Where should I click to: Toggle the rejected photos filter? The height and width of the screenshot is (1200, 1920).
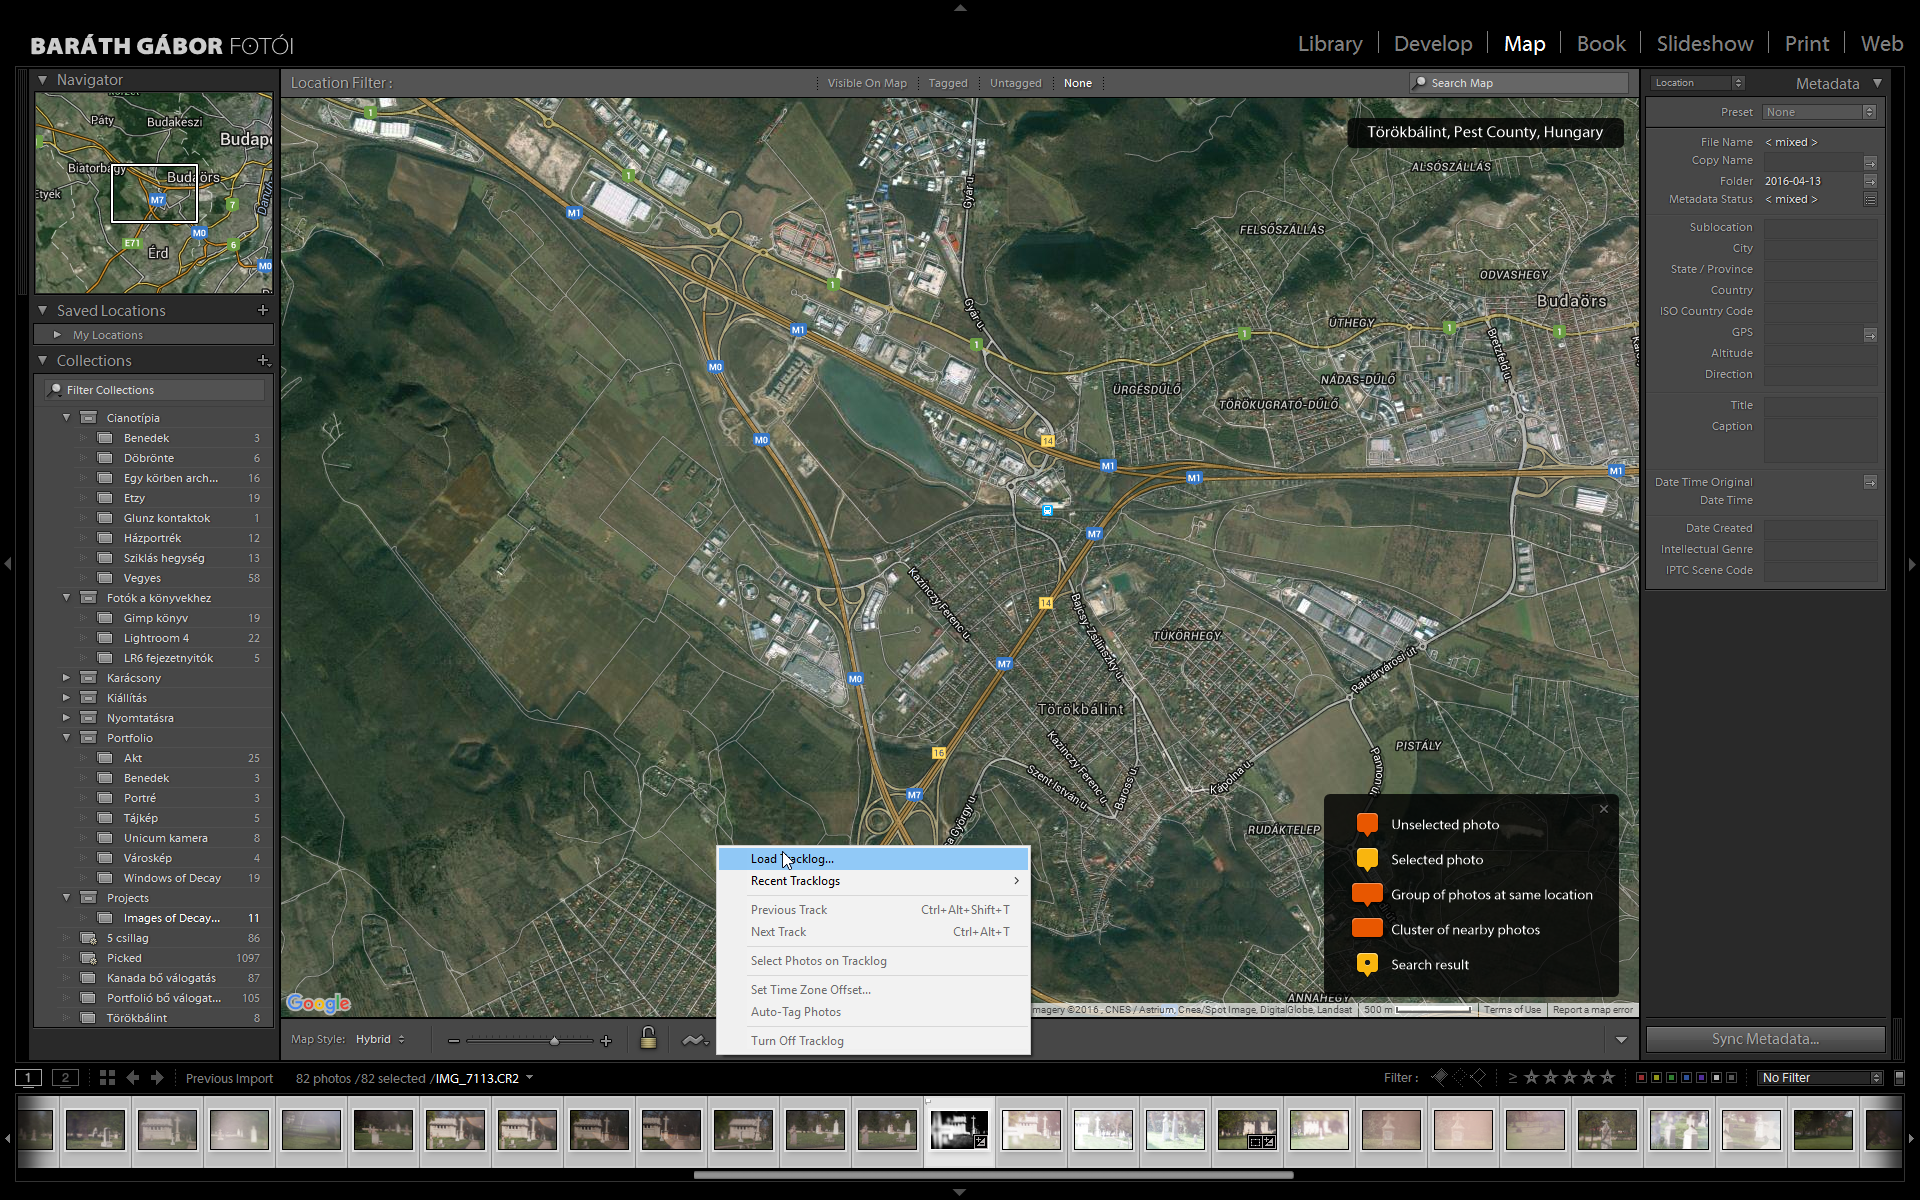tap(1478, 1077)
